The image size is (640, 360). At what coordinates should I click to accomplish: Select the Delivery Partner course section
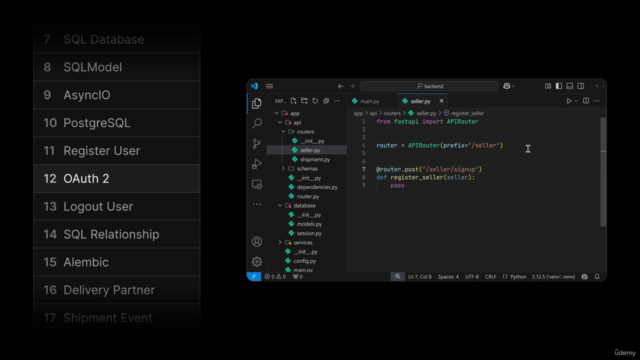(x=117, y=290)
